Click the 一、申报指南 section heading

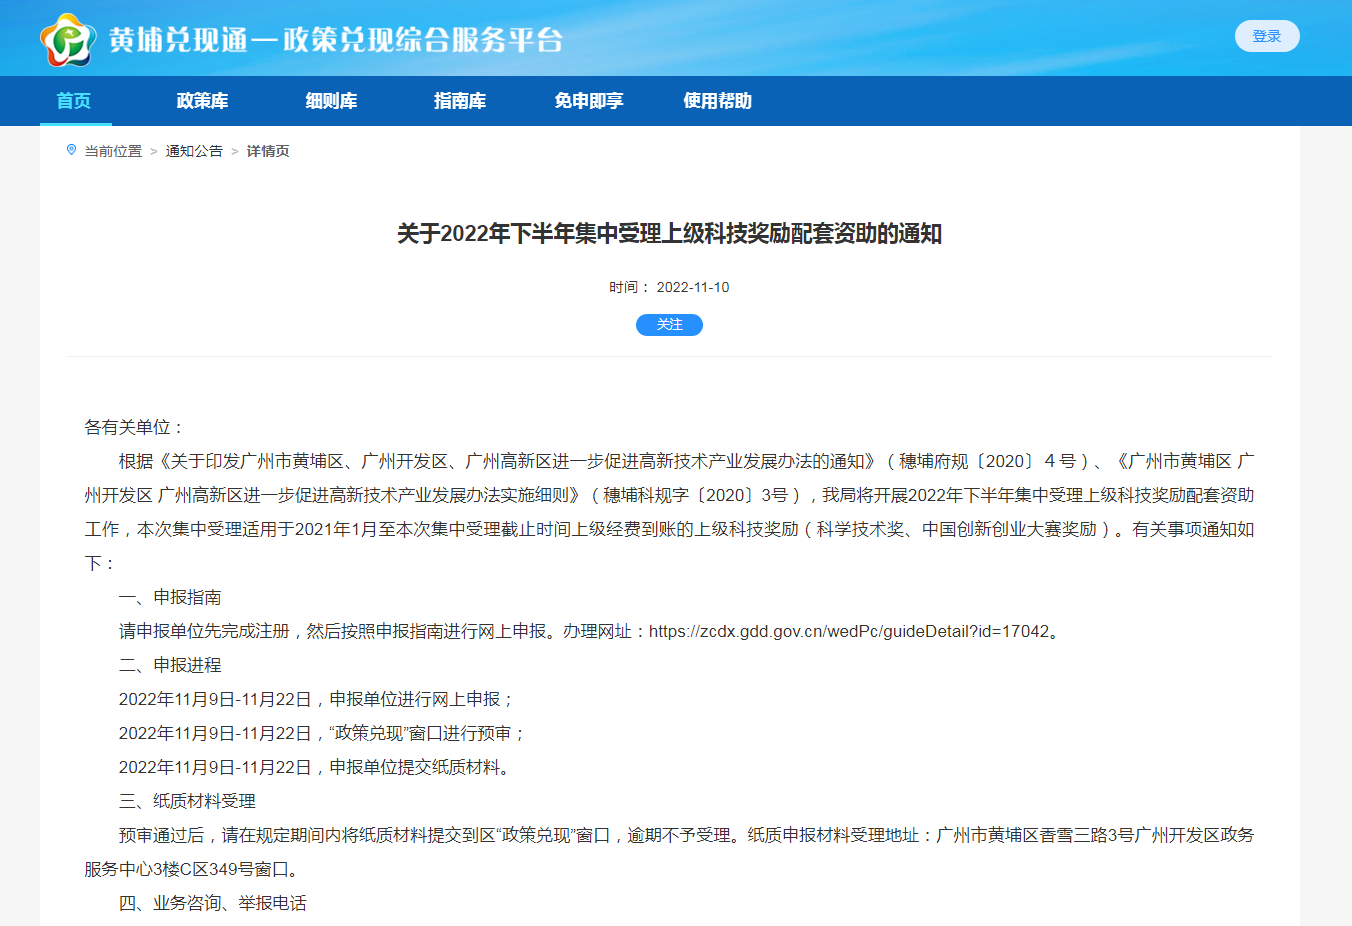(x=170, y=598)
